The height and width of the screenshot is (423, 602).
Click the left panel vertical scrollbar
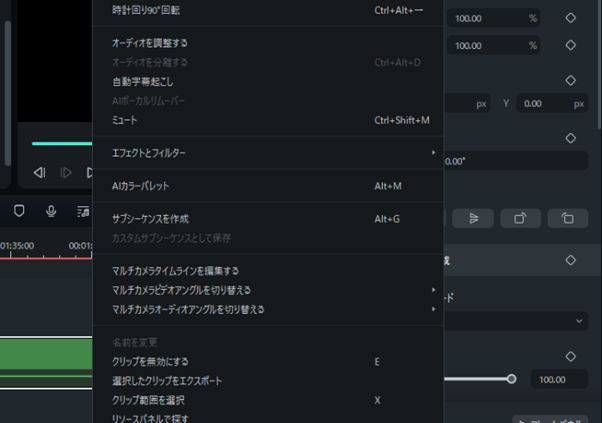[8, 93]
